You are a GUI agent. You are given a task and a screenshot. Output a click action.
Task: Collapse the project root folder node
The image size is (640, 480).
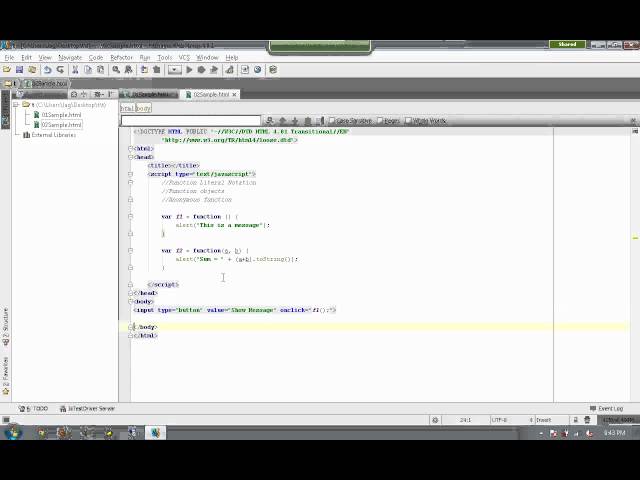16,105
